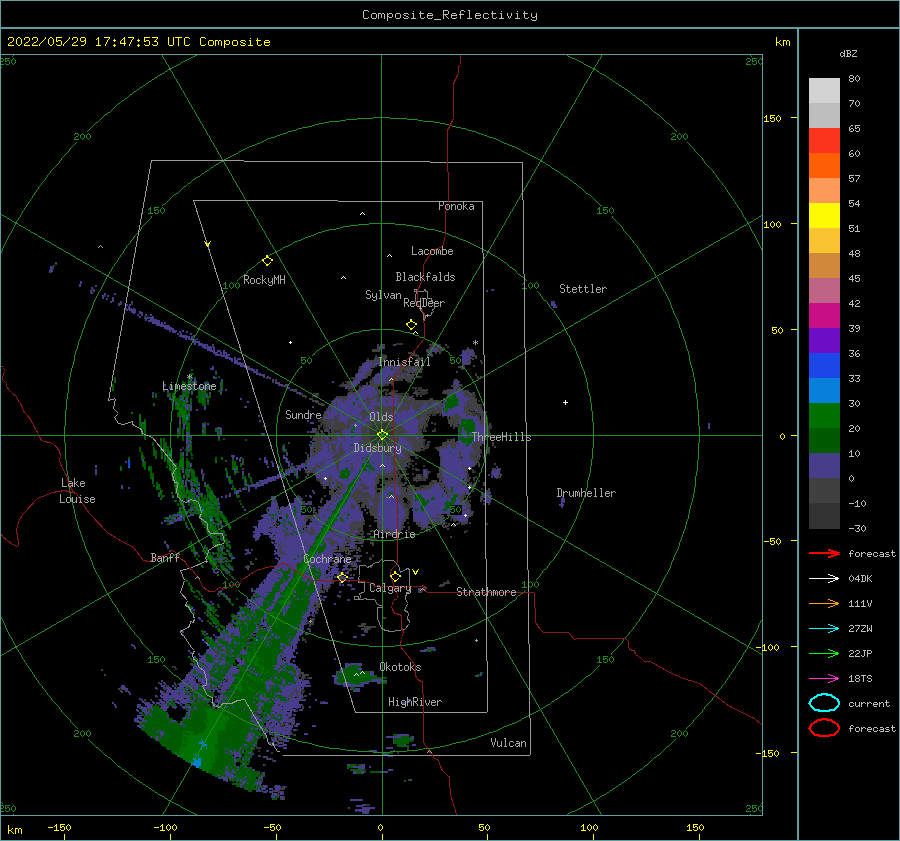Click the green 30 dBZ color swatch
The image size is (900, 841).
pos(824,416)
